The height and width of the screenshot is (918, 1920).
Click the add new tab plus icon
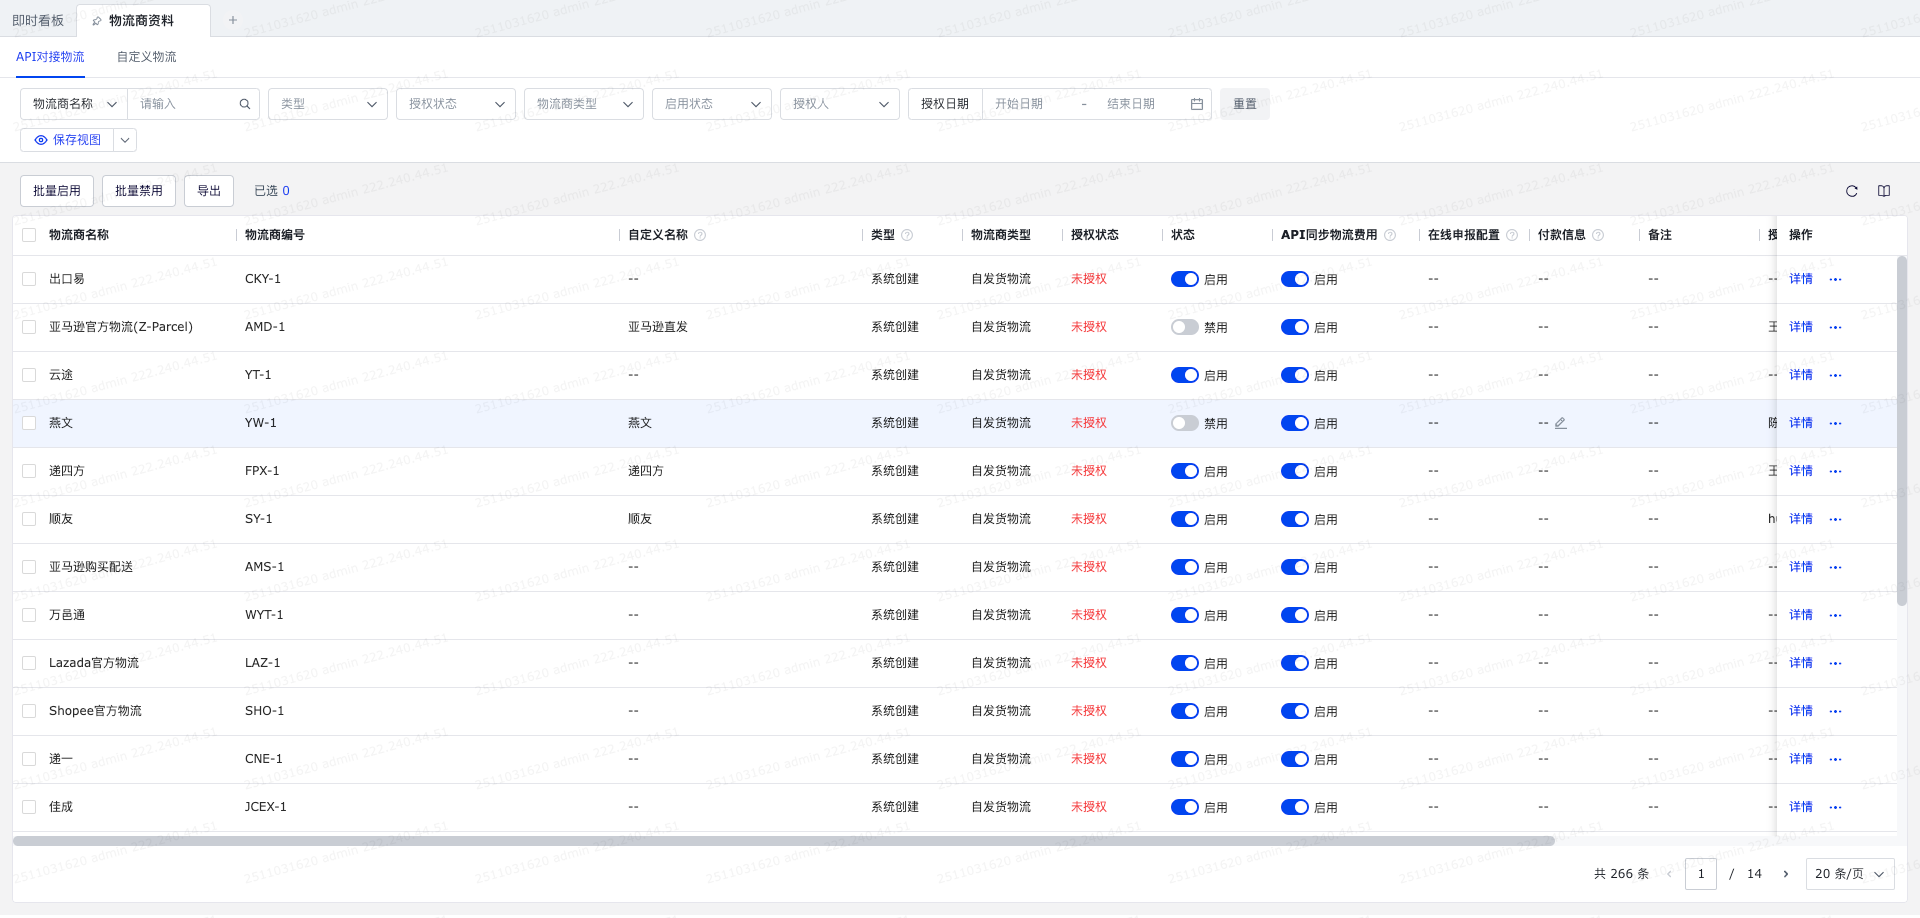[233, 20]
